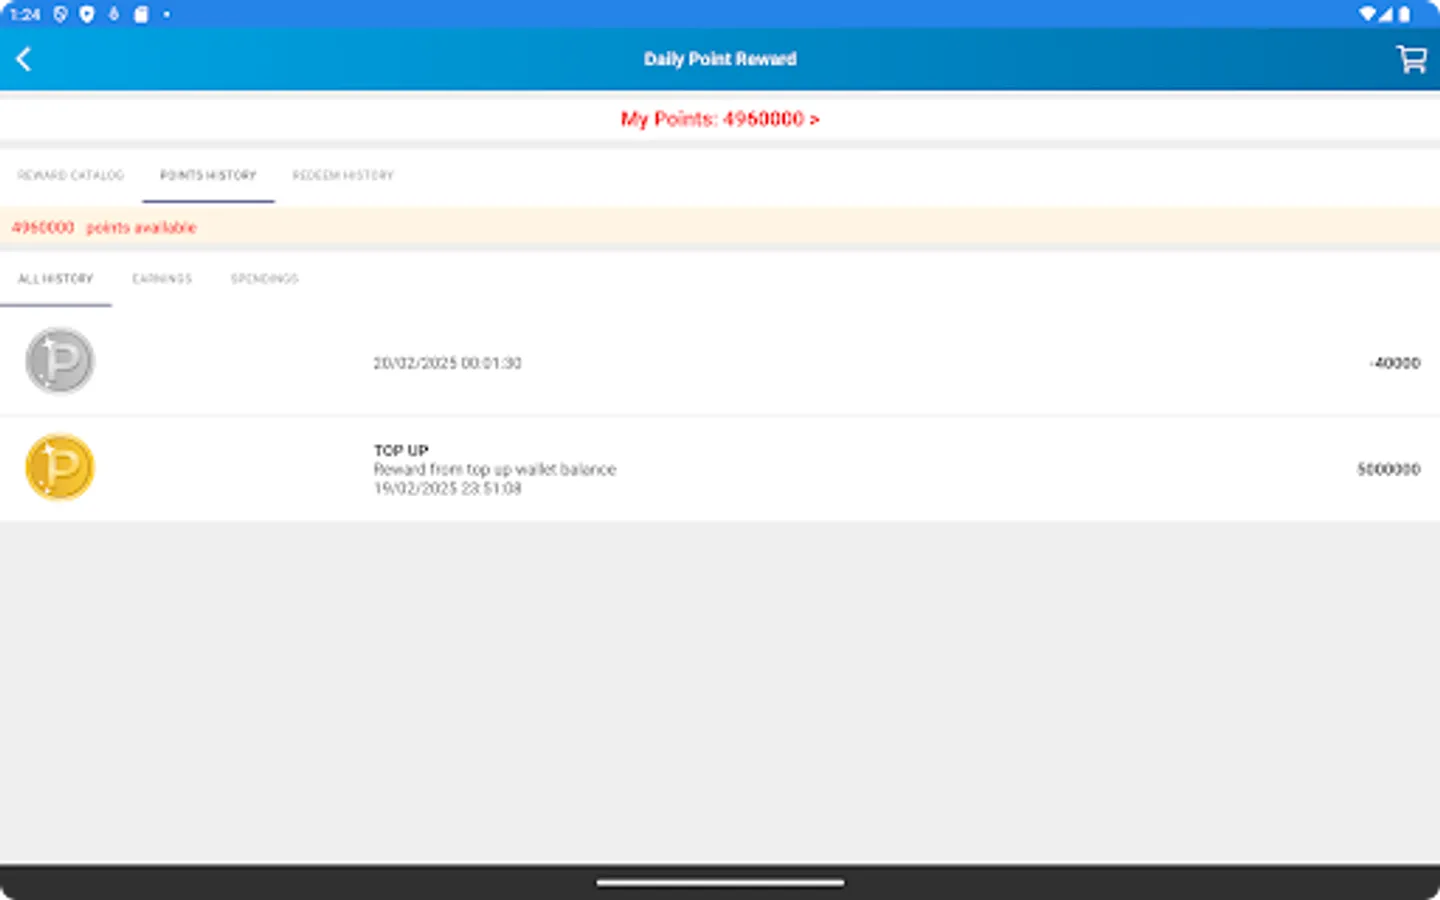Switch to the Reward Catalog tab

click(70, 175)
